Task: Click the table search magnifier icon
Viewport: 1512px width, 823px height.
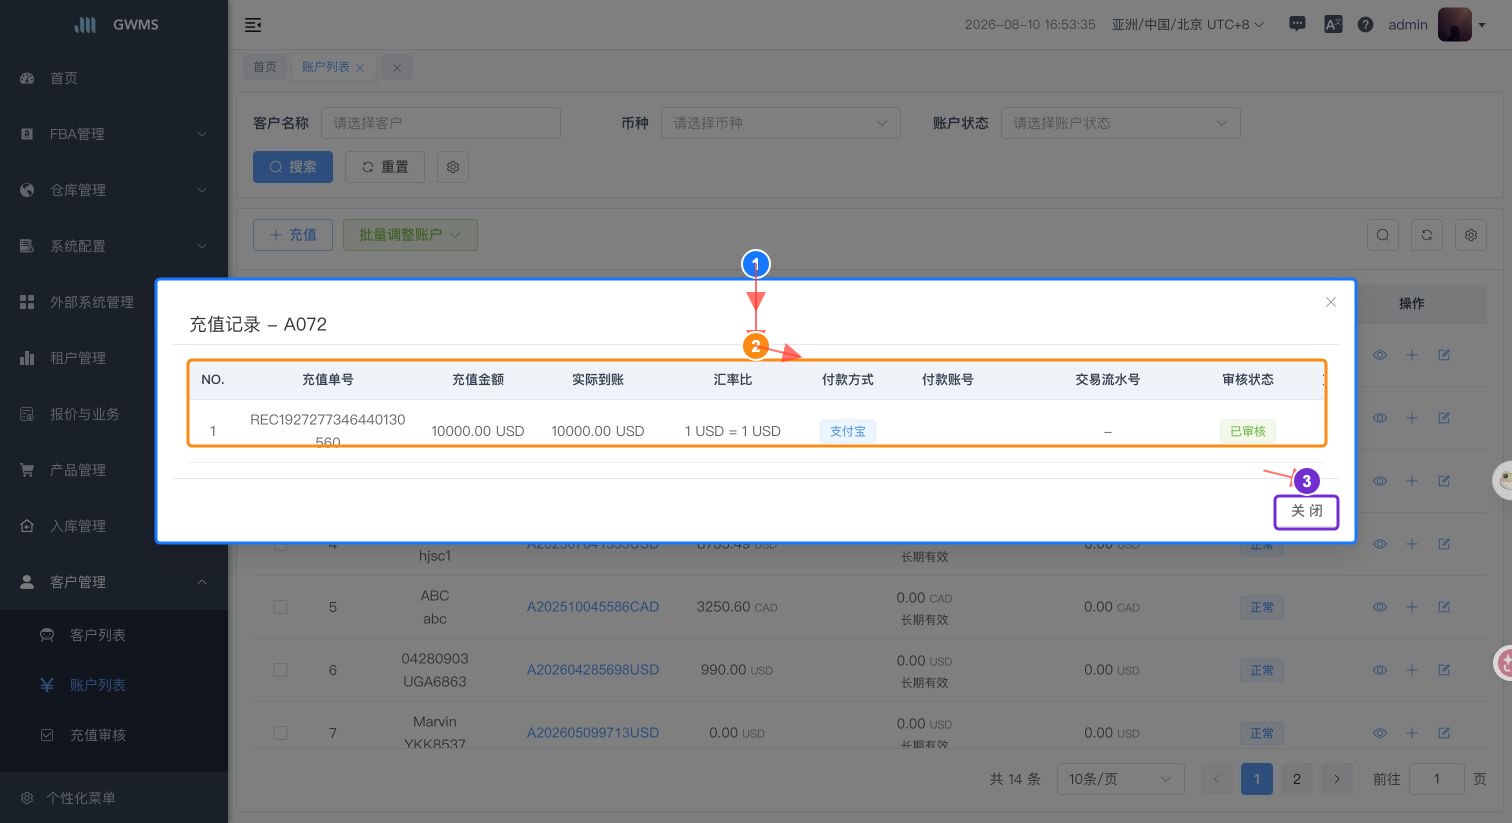Action: pyautogui.click(x=1383, y=235)
